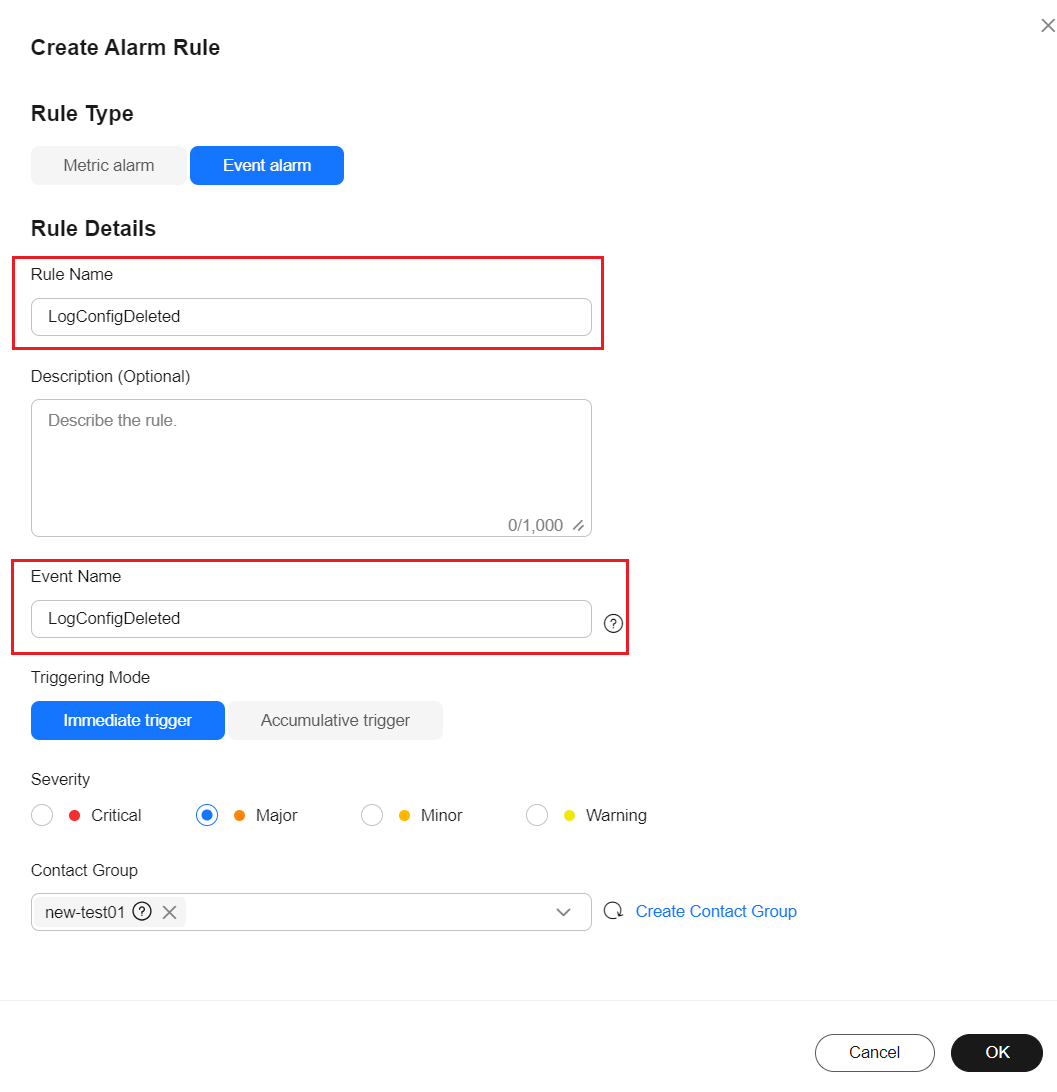Select Critical severity radio button

[x=42, y=815]
